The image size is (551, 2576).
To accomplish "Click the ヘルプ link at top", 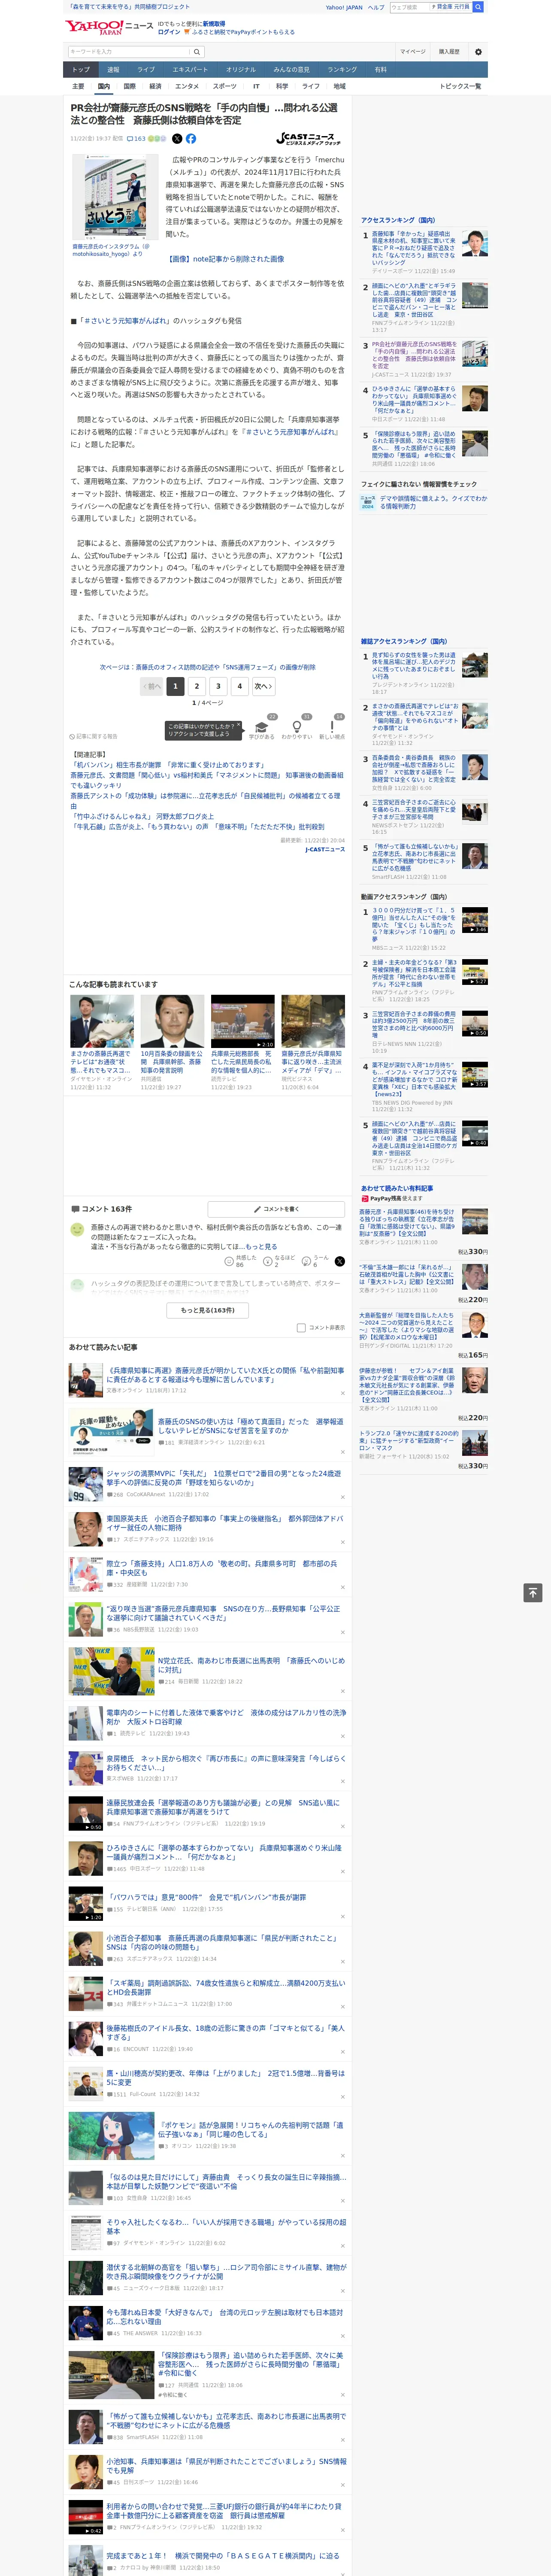I will coord(376,7).
